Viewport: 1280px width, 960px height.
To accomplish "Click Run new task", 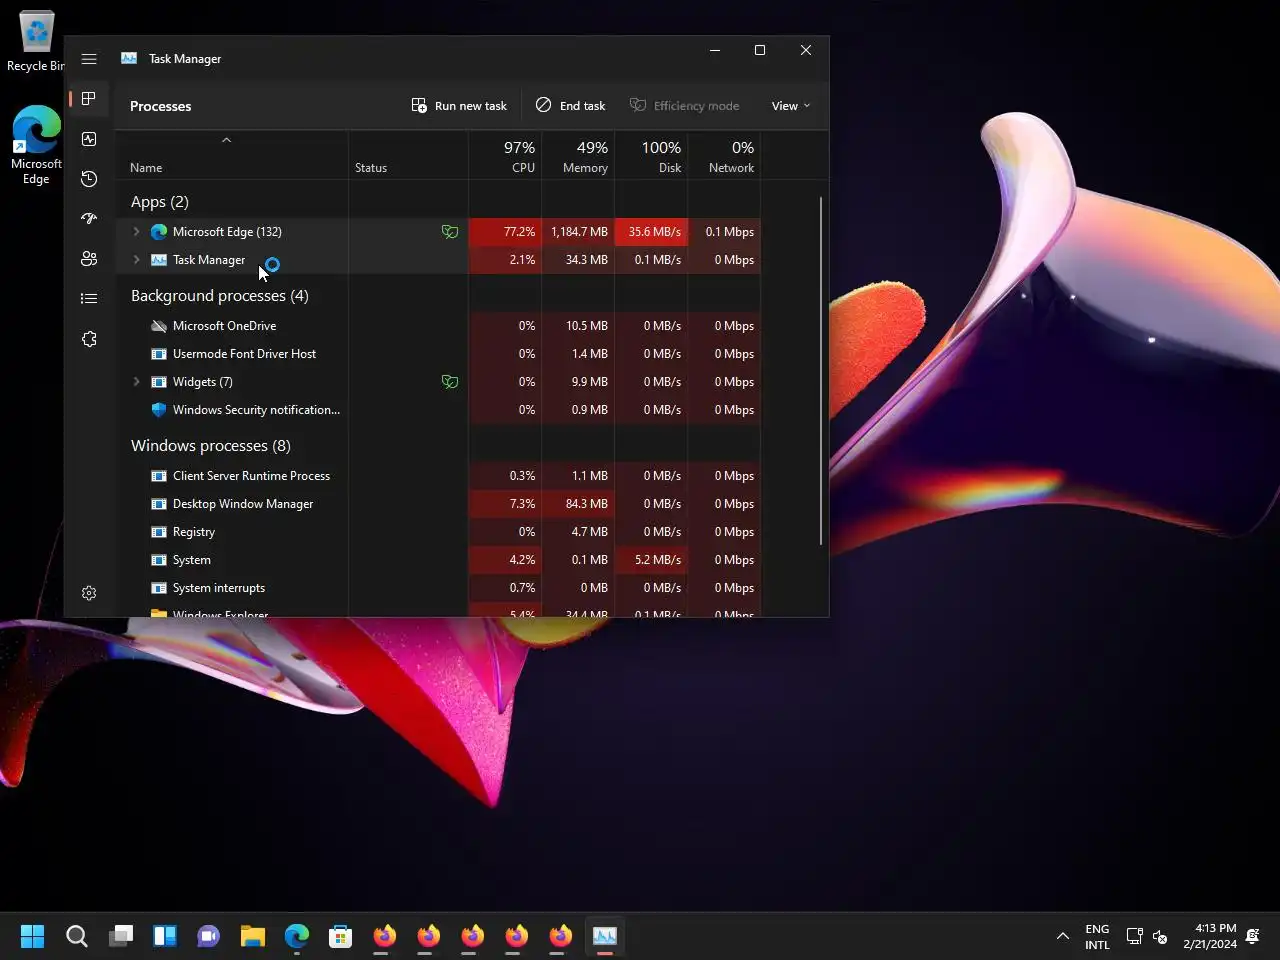I will (460, 106).
